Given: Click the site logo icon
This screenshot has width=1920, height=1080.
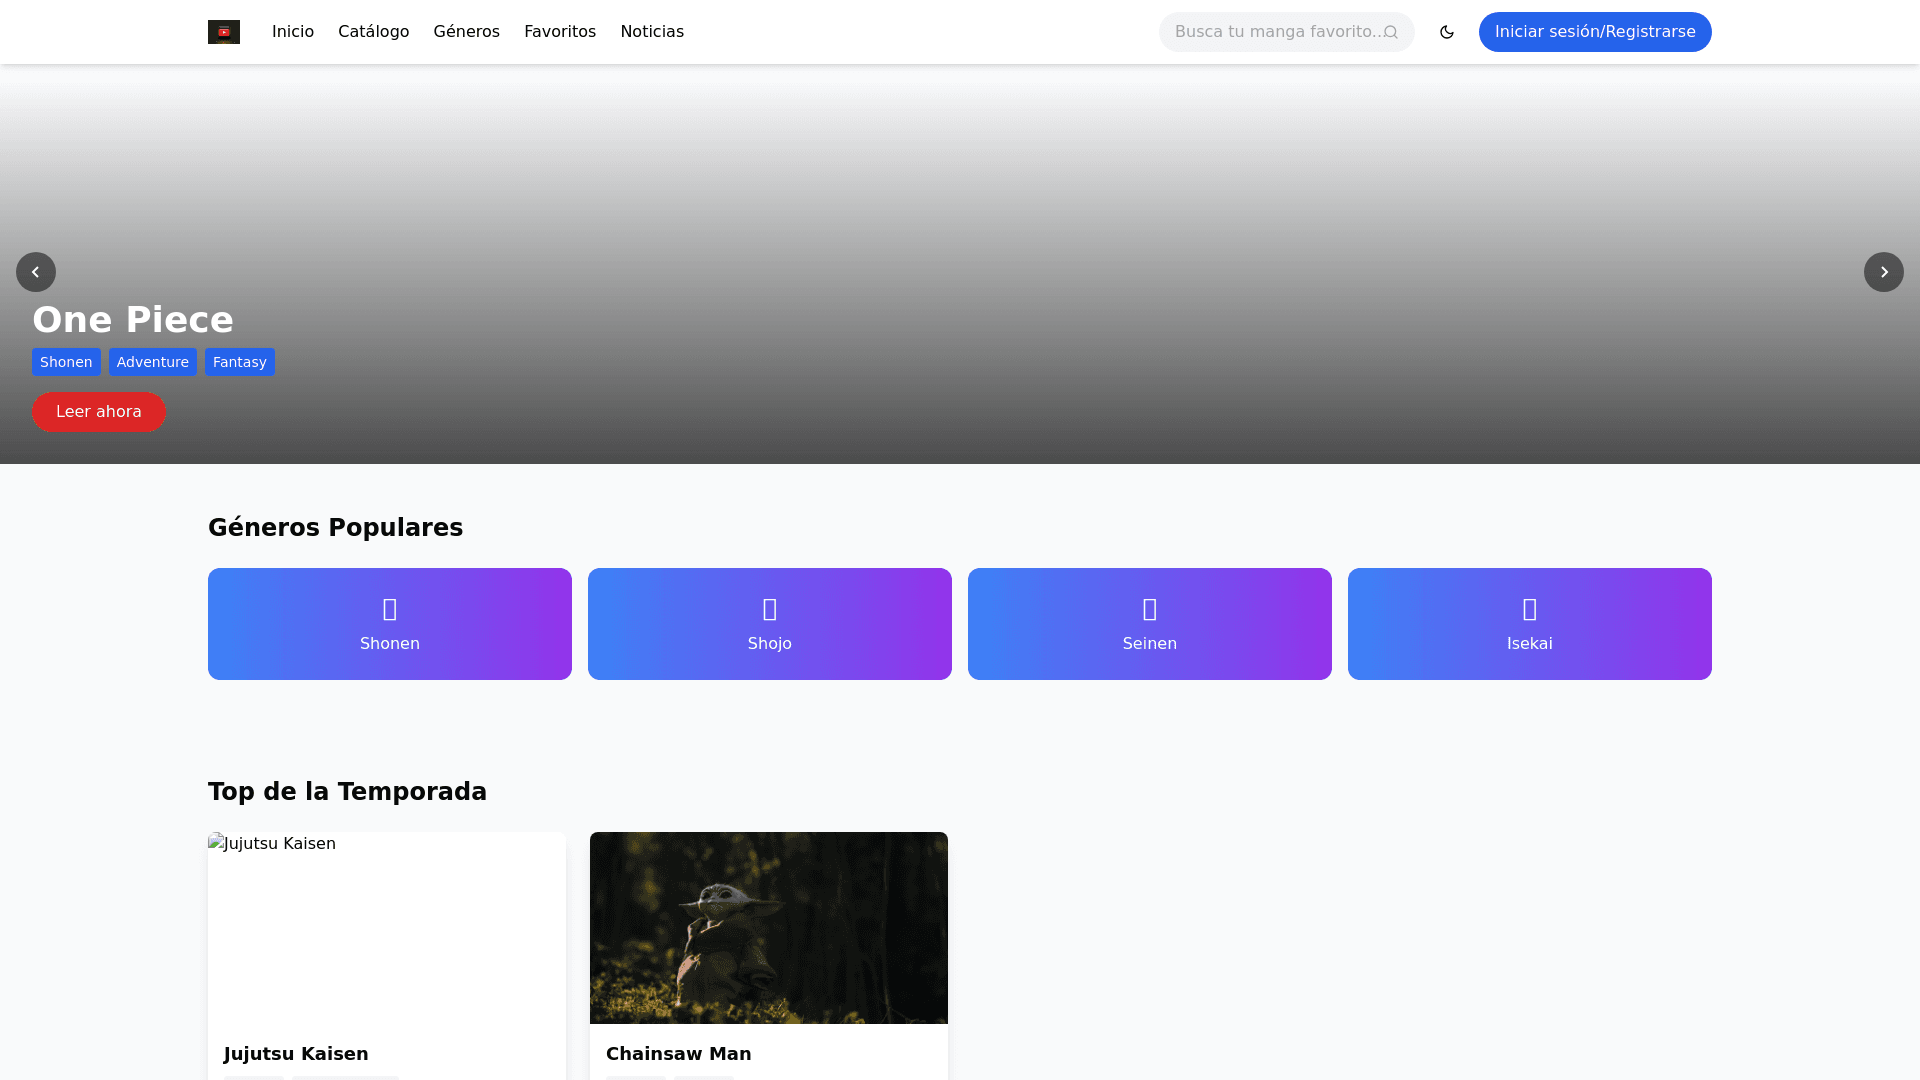Looking at the screenshot, I should pos(223,32).
